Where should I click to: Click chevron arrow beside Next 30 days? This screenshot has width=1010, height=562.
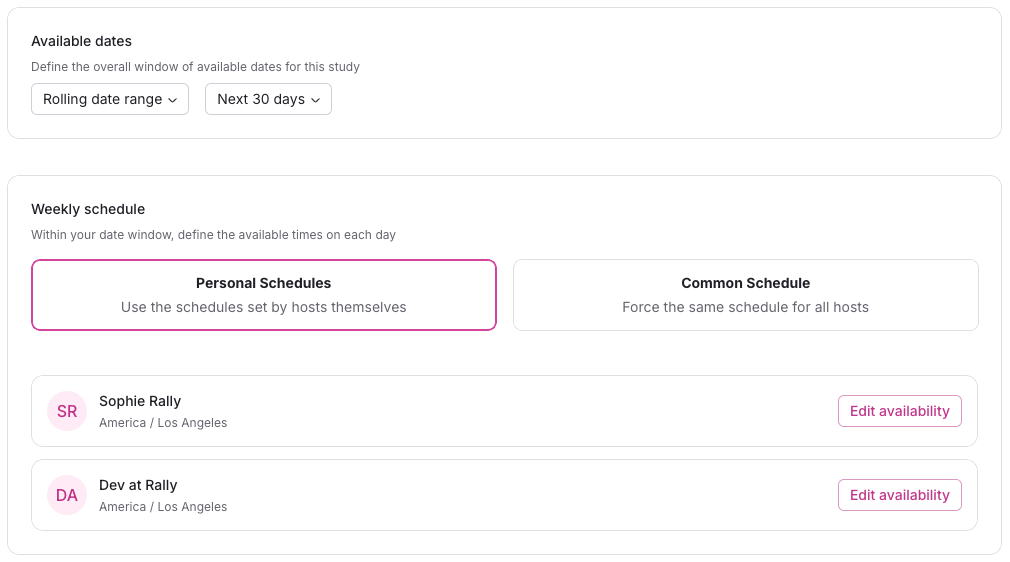[x=316, y=100]
